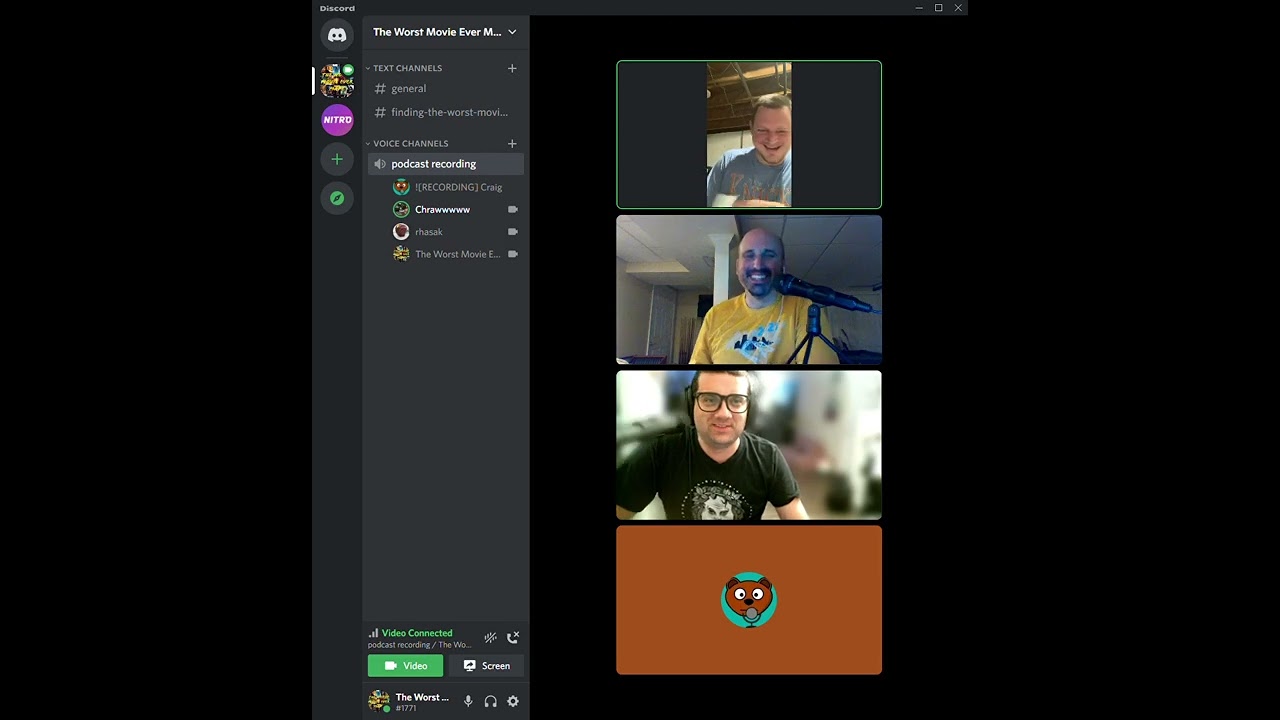Viewport: 1280px width, 720px height.
Task: Toggle headphones deafen
Action: [490, 702]
